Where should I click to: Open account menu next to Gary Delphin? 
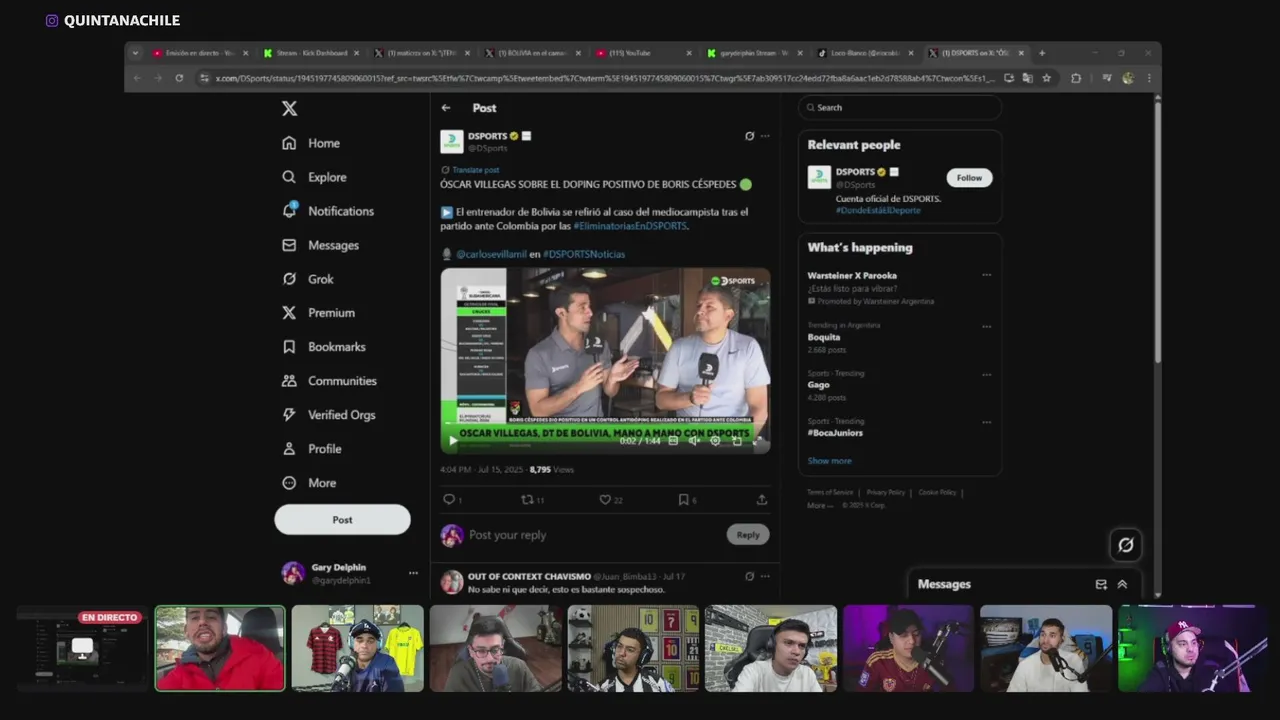pyautogui.click(x=413, y=573)
